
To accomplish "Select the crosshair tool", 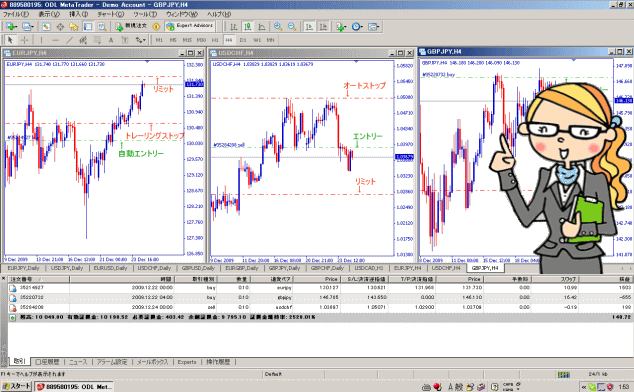I will 24,40.
